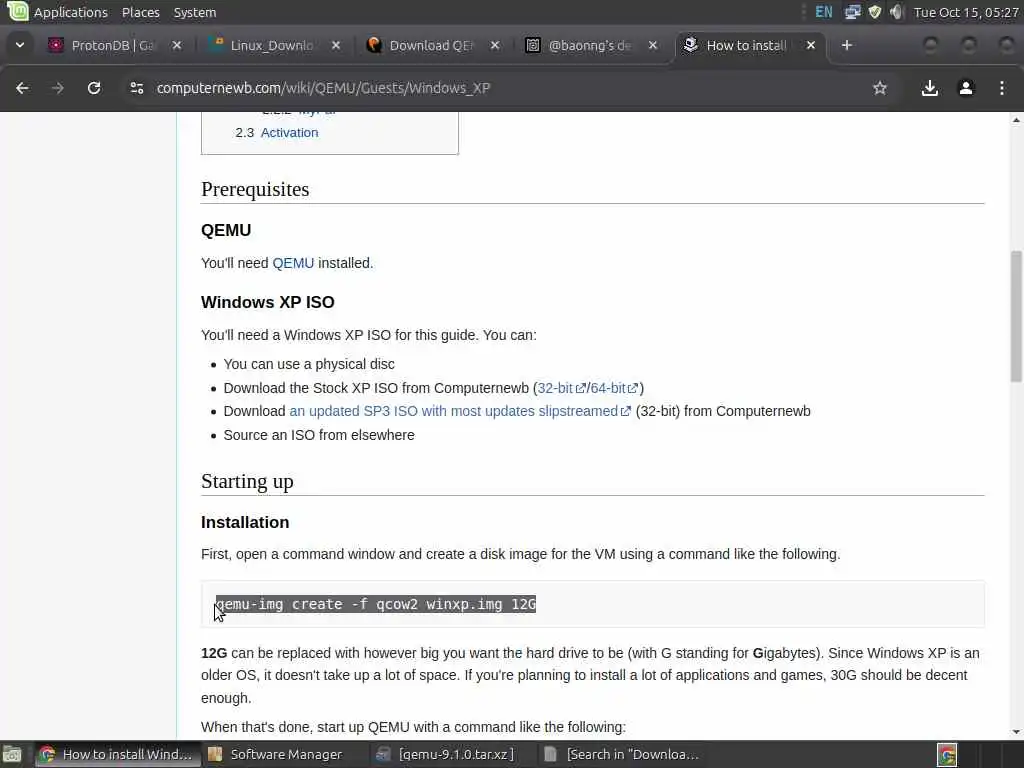This screenshot has width=1024, height=768.
Task: Close the How to install tab
Action: pos(810,45)
